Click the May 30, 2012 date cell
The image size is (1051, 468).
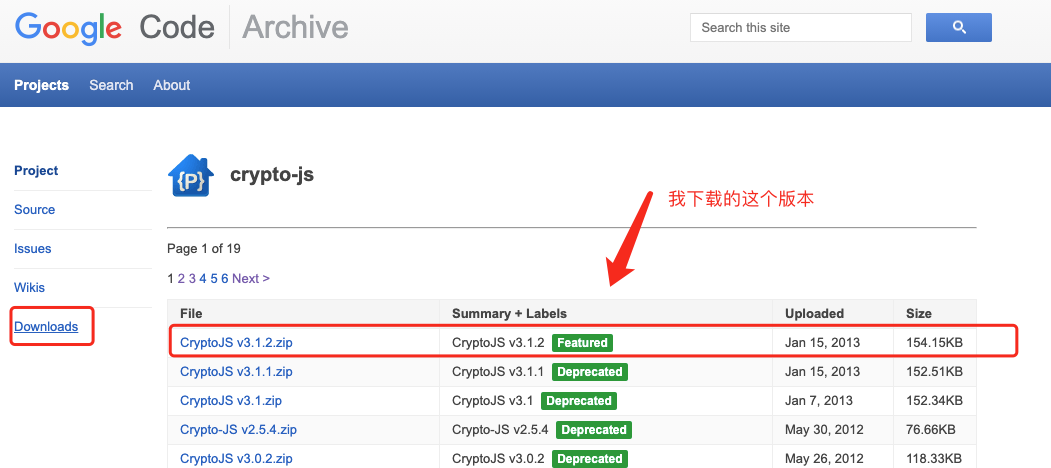[x=824, y=430]
